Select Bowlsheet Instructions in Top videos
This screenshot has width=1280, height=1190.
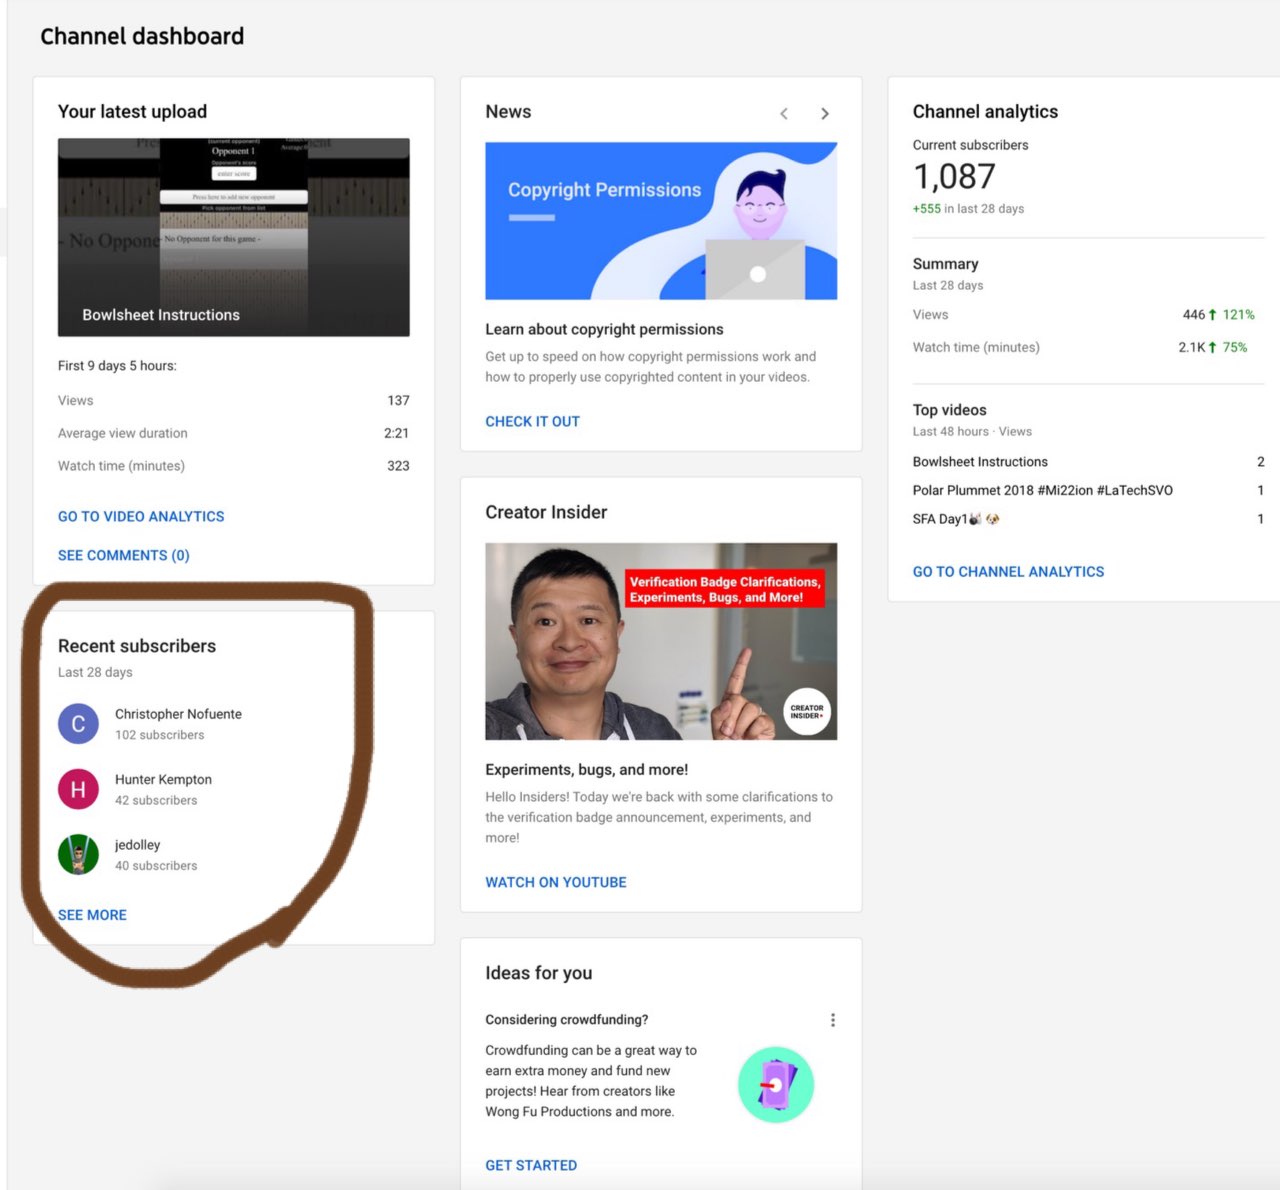pos(980,462)
